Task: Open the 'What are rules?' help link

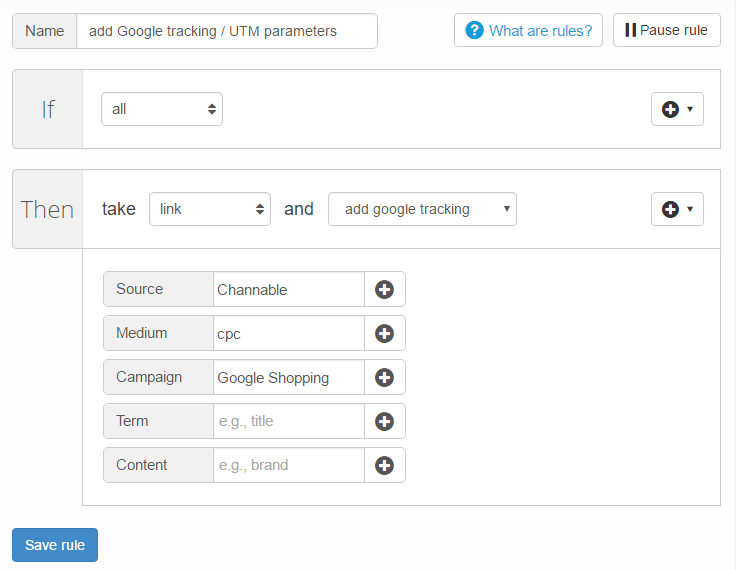Action: pos(540,30)
